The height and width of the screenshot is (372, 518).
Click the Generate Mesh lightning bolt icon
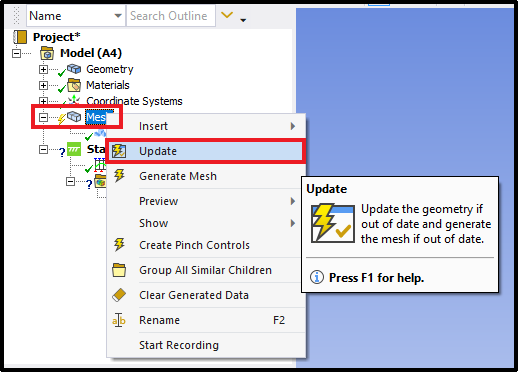click(x=119, y=176)
